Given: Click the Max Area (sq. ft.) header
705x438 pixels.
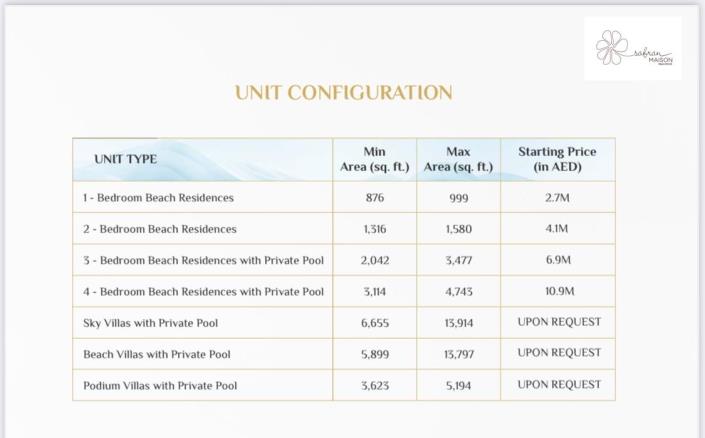Looking at the screenshot, I should (458, 159).
